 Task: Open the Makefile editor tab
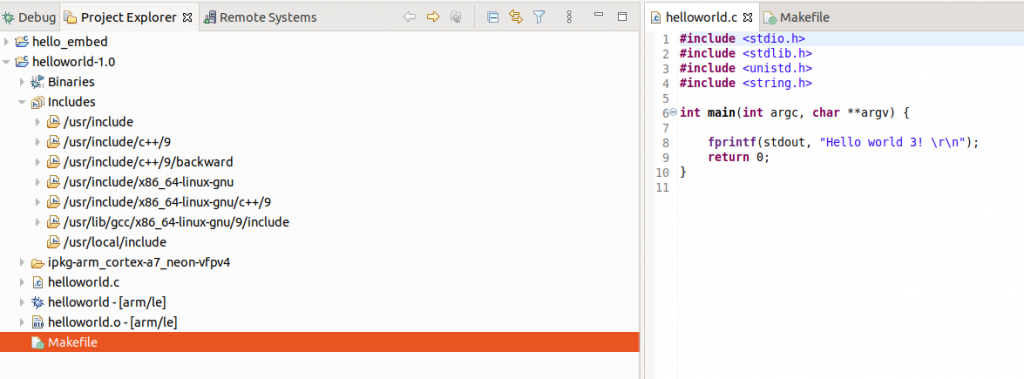797,18
